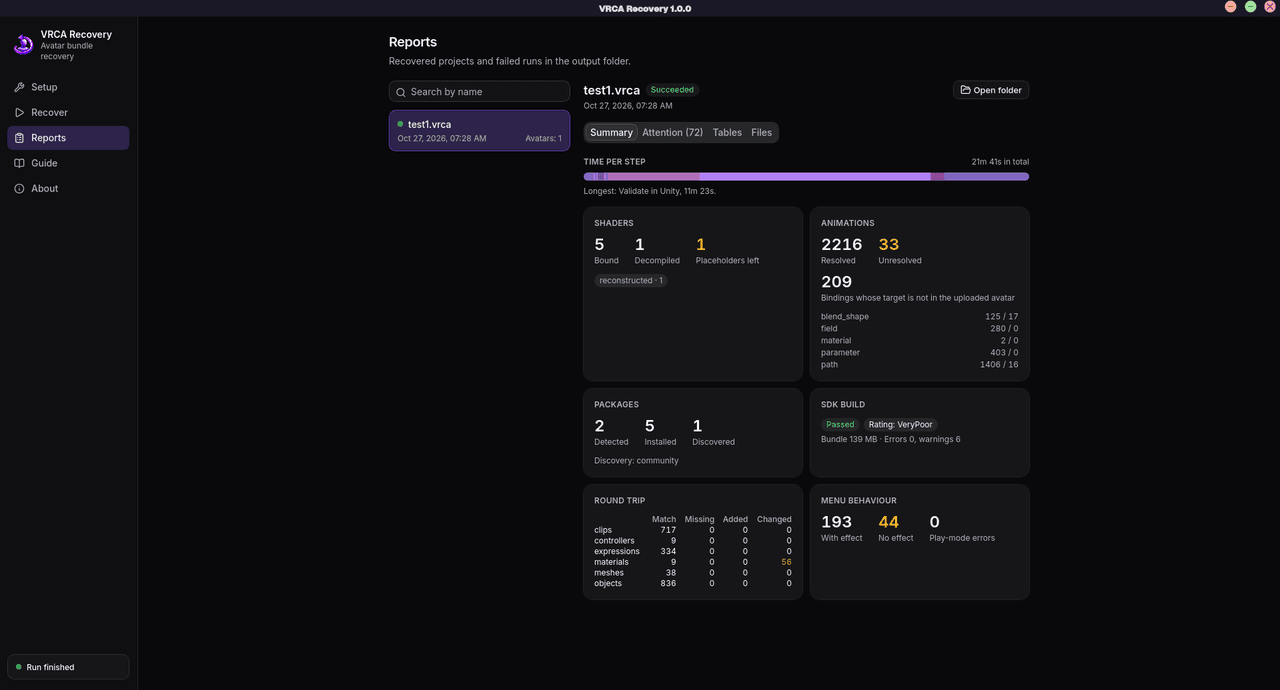This screenshot has height=690, width=1280.
Task: Click the Bundle 139 MB details line
Action: click(x=891, y=439)
